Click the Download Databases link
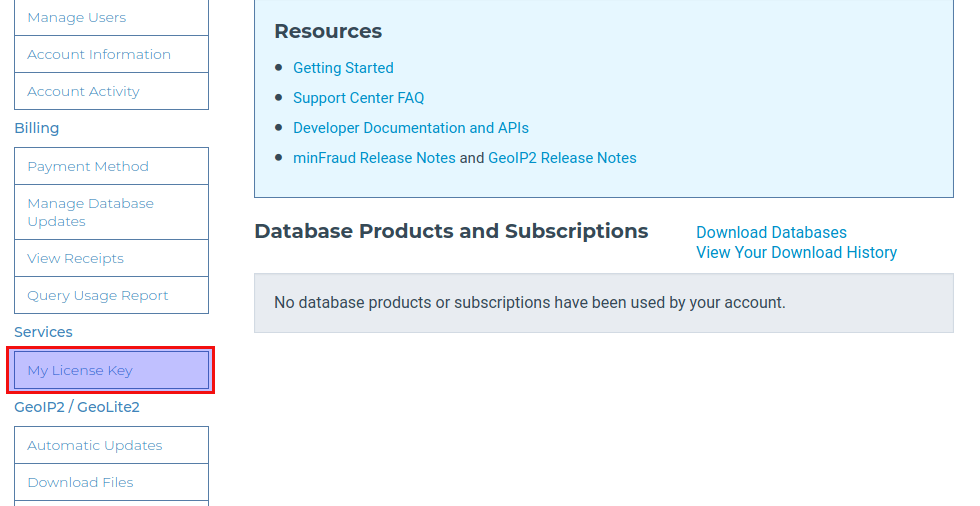The width and height of the screenshot is (980, 506). coord(771,233)
